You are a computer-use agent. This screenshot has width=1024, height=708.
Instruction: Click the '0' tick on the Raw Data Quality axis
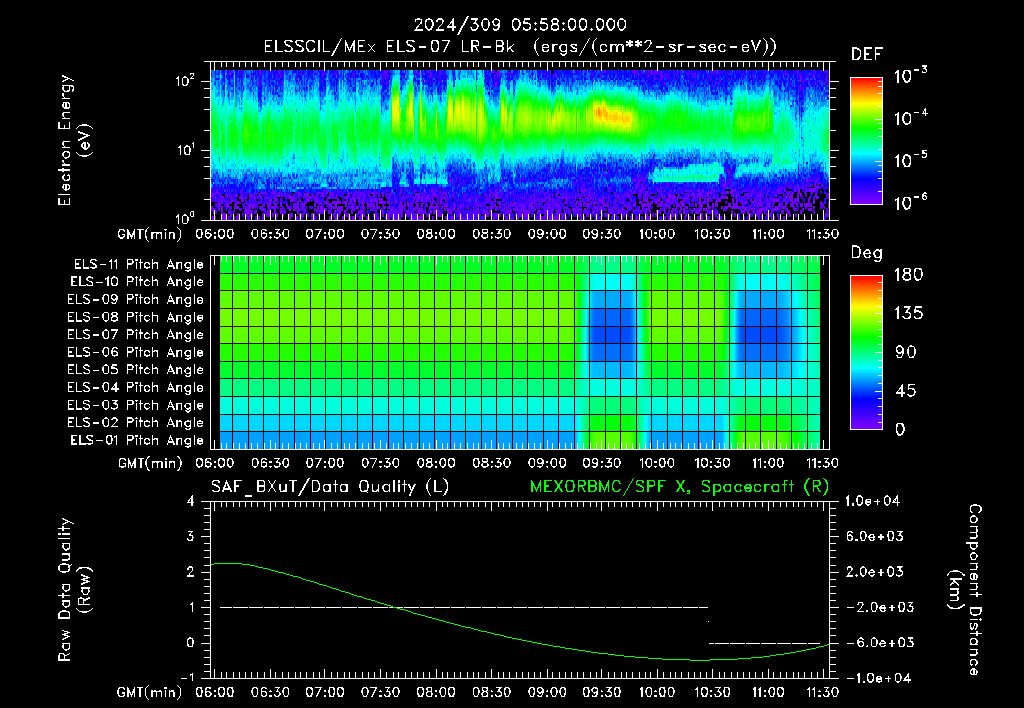pyautogui.click(x=191, y=643)
